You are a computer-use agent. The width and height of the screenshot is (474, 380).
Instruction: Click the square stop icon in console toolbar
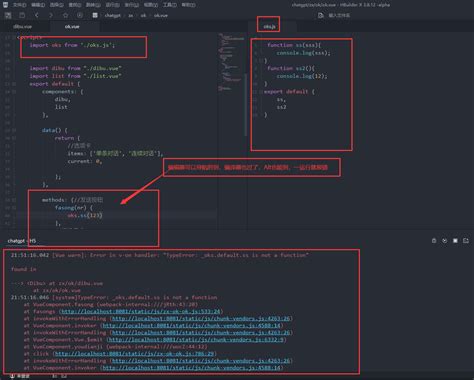(x=455, y=241)
